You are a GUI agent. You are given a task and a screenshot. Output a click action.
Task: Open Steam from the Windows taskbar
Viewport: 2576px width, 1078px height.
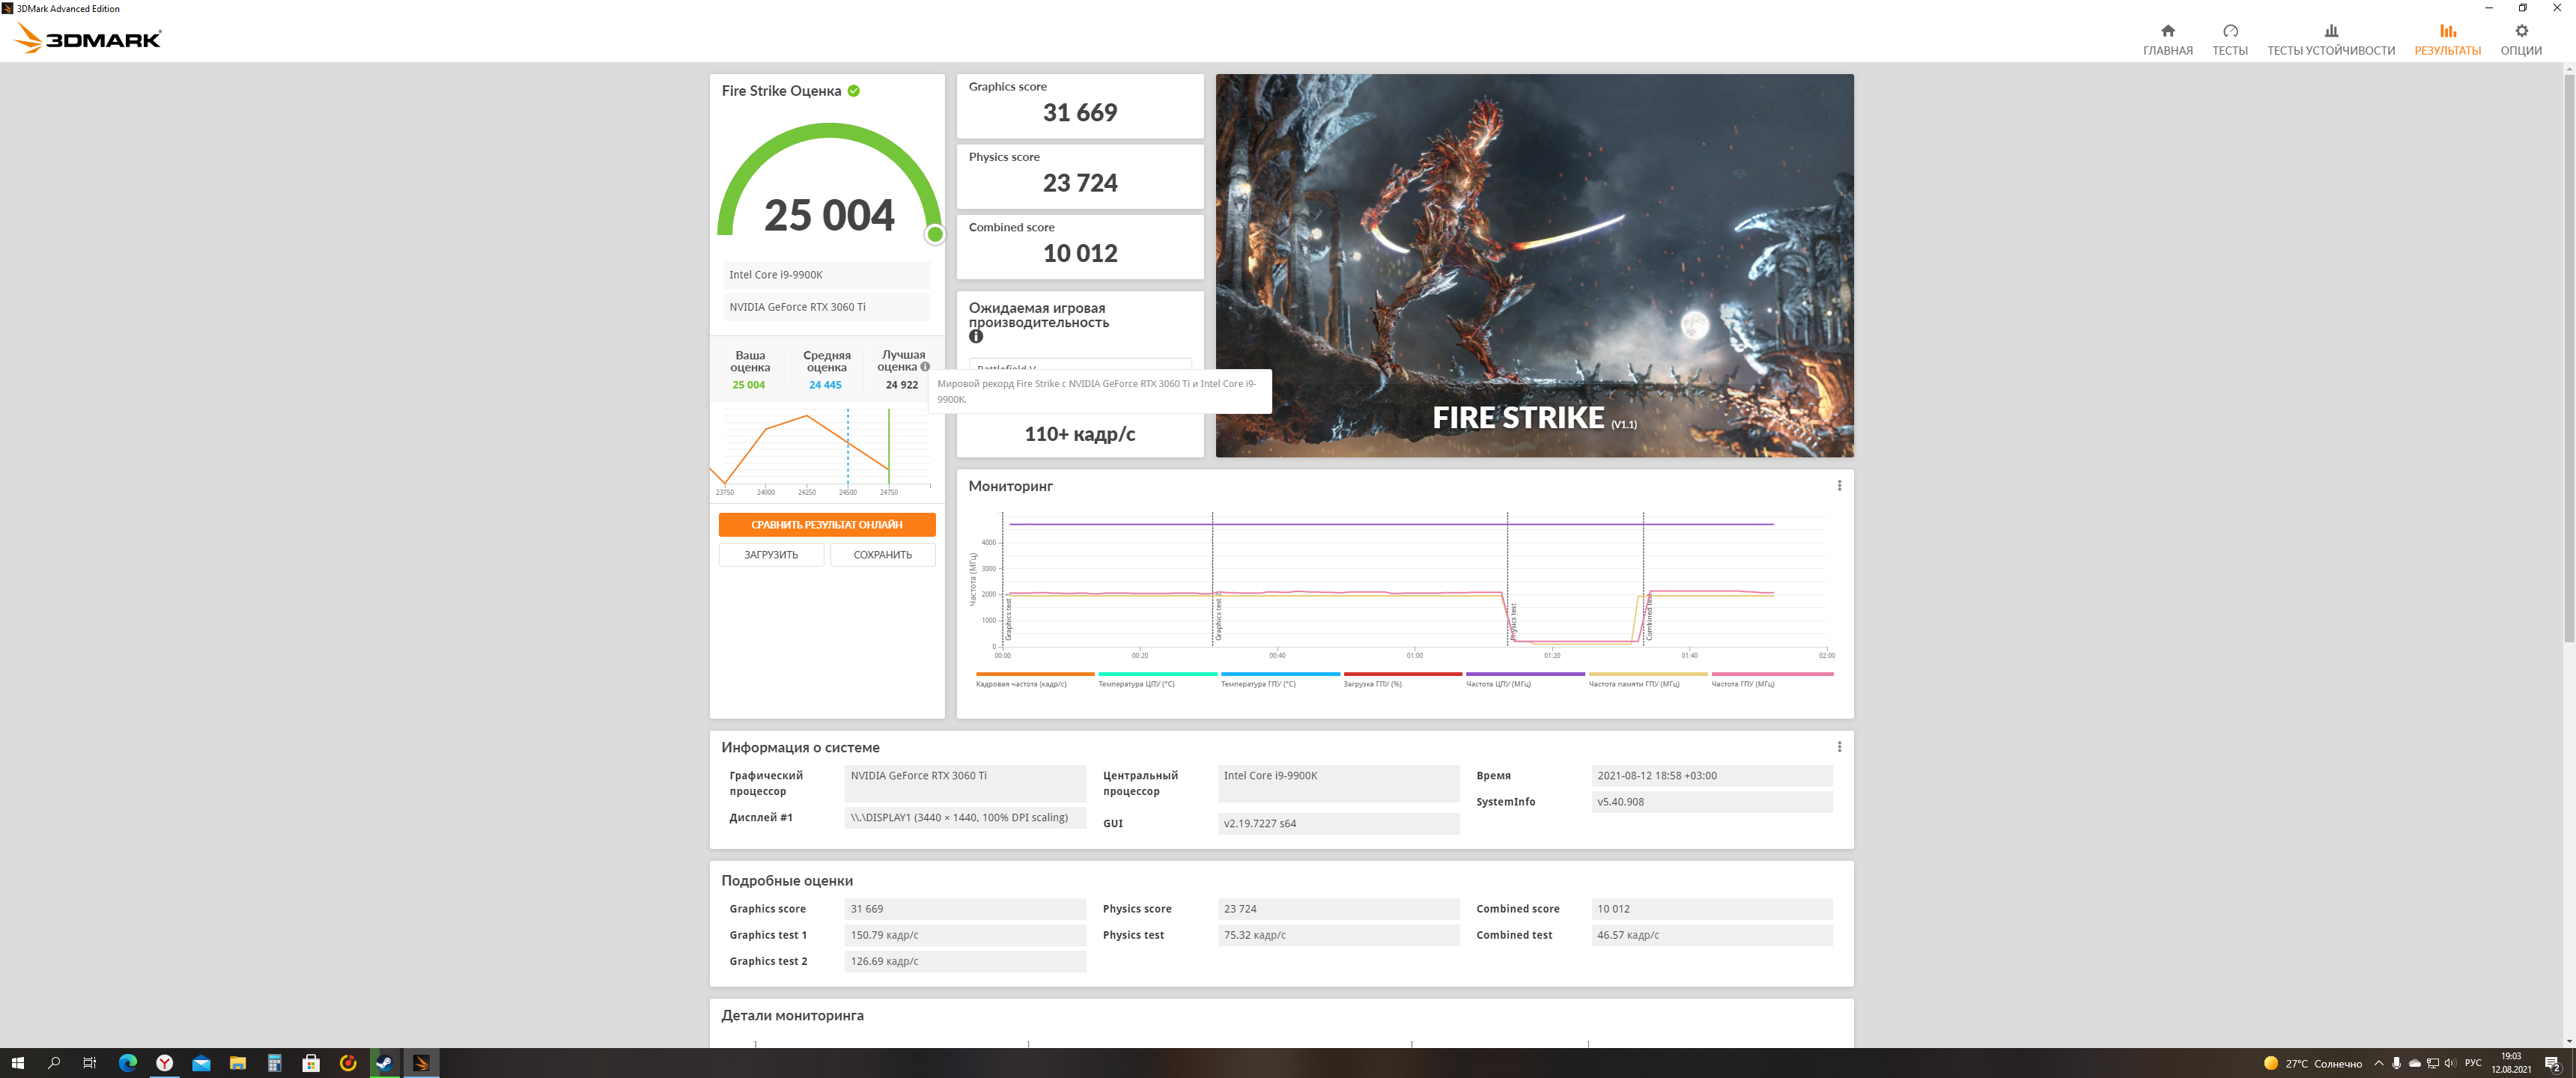[384, 1063]
